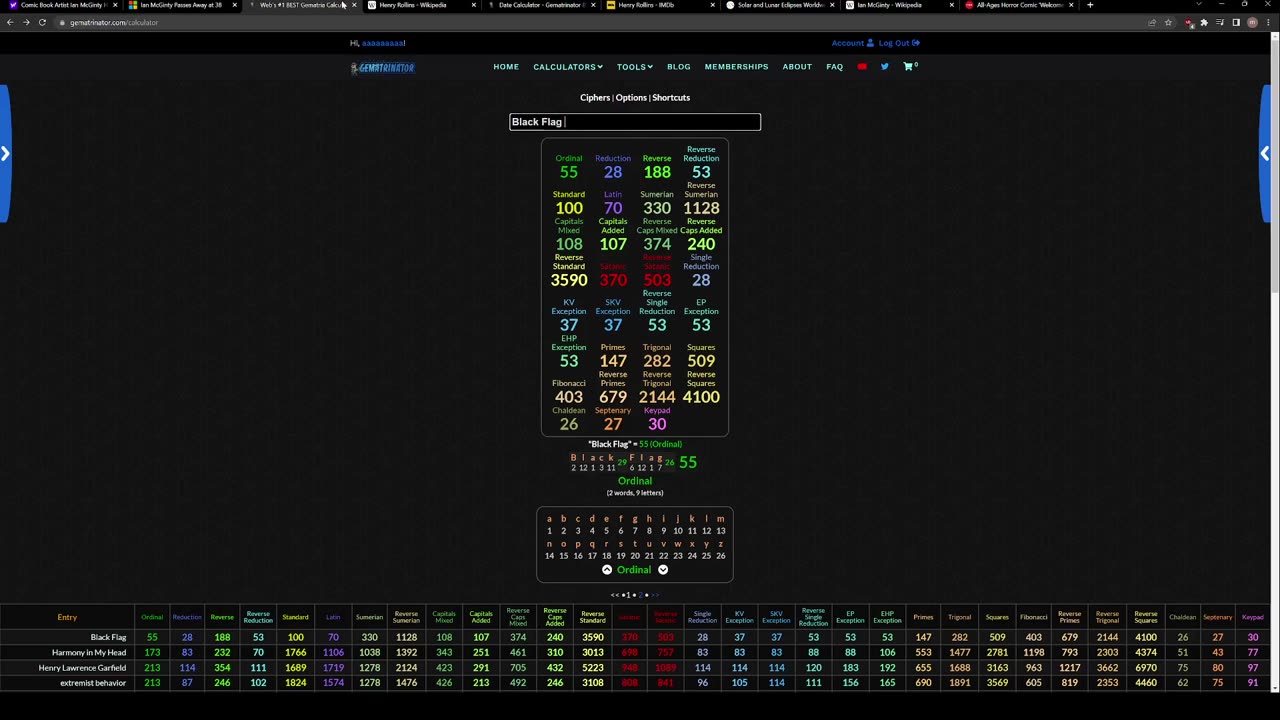Reload the page in browser
The height and width of the screenshot is (720, 1280).
click(x=42, y=22)
